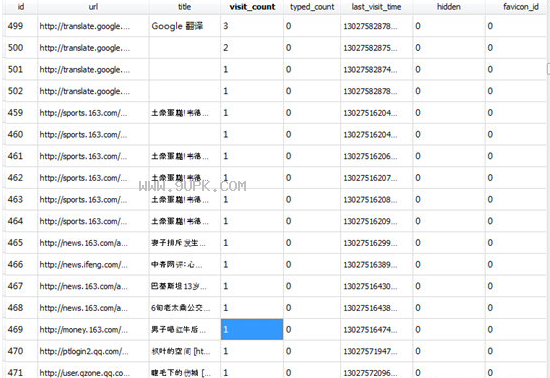
Task: Select the translate.google url in row 500
Action: click(x=93, y=48)
